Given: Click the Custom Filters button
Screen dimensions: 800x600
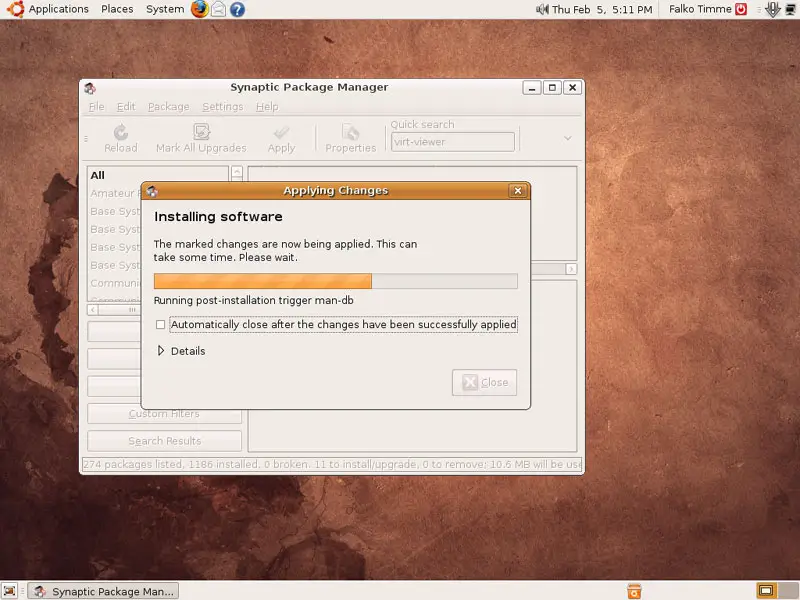Looking at the screenshot, I should point(164,413).
